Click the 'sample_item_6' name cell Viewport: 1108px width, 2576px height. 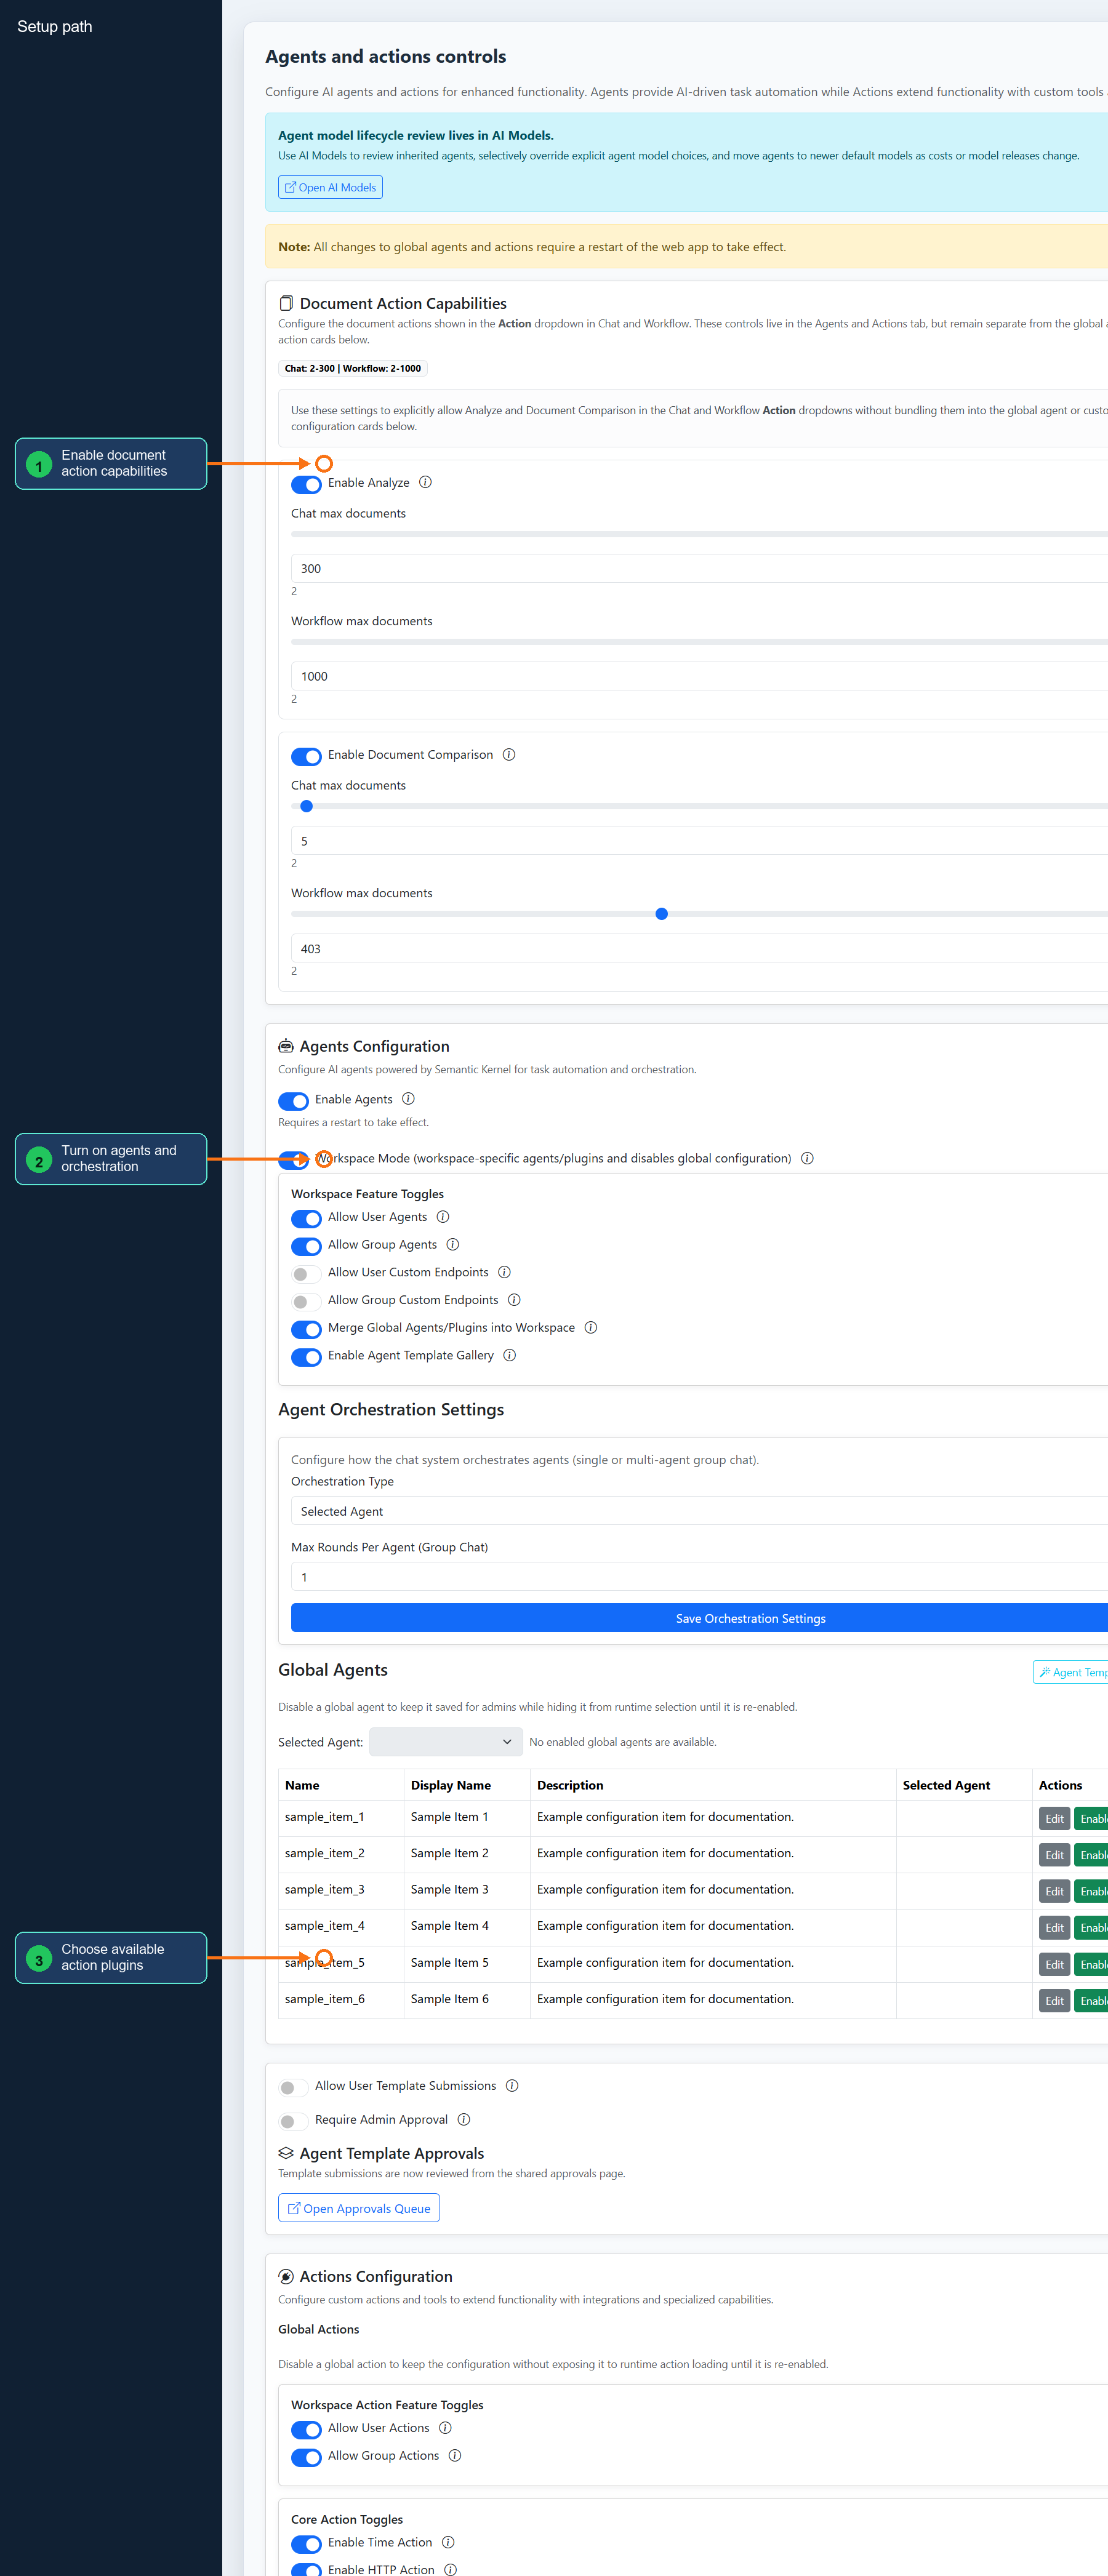[341, 2000]
